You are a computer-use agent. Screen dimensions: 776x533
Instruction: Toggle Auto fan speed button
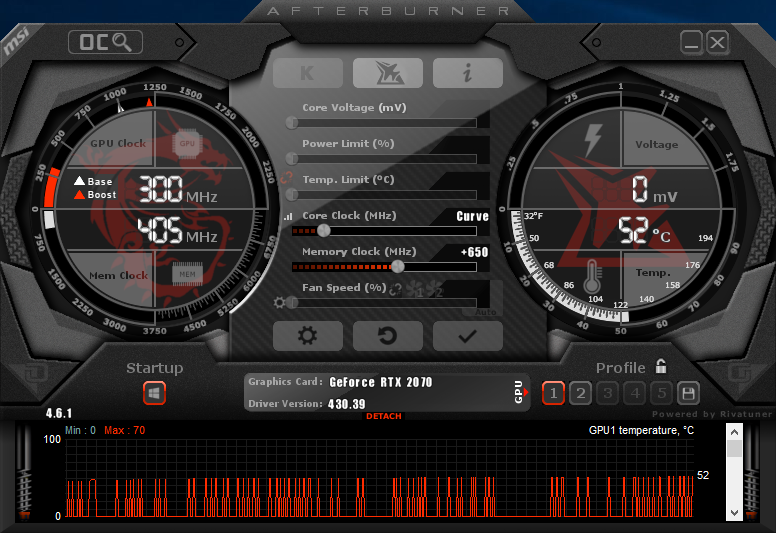(485, 312)
